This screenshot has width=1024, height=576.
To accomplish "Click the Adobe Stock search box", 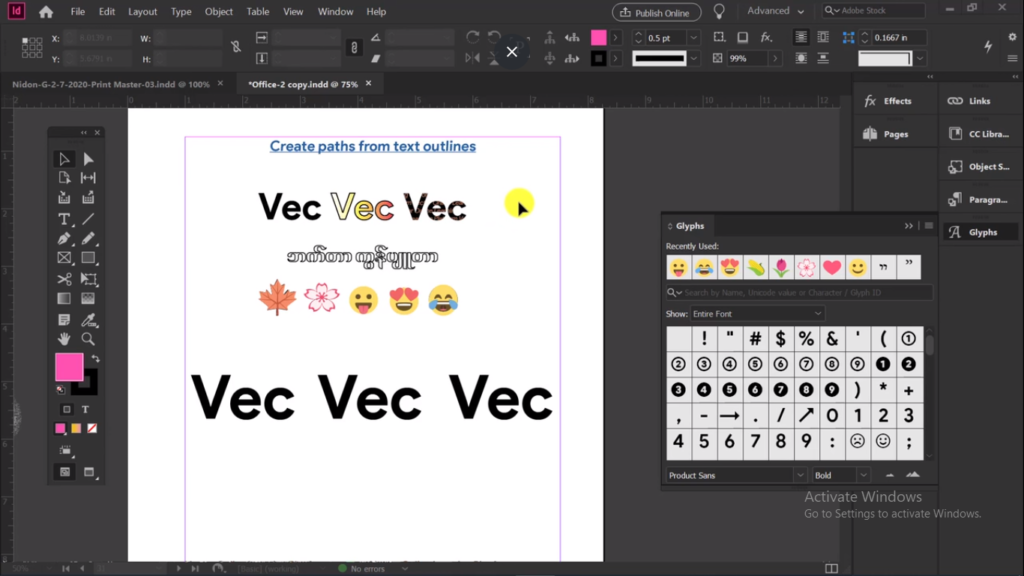I will [873, 10].
